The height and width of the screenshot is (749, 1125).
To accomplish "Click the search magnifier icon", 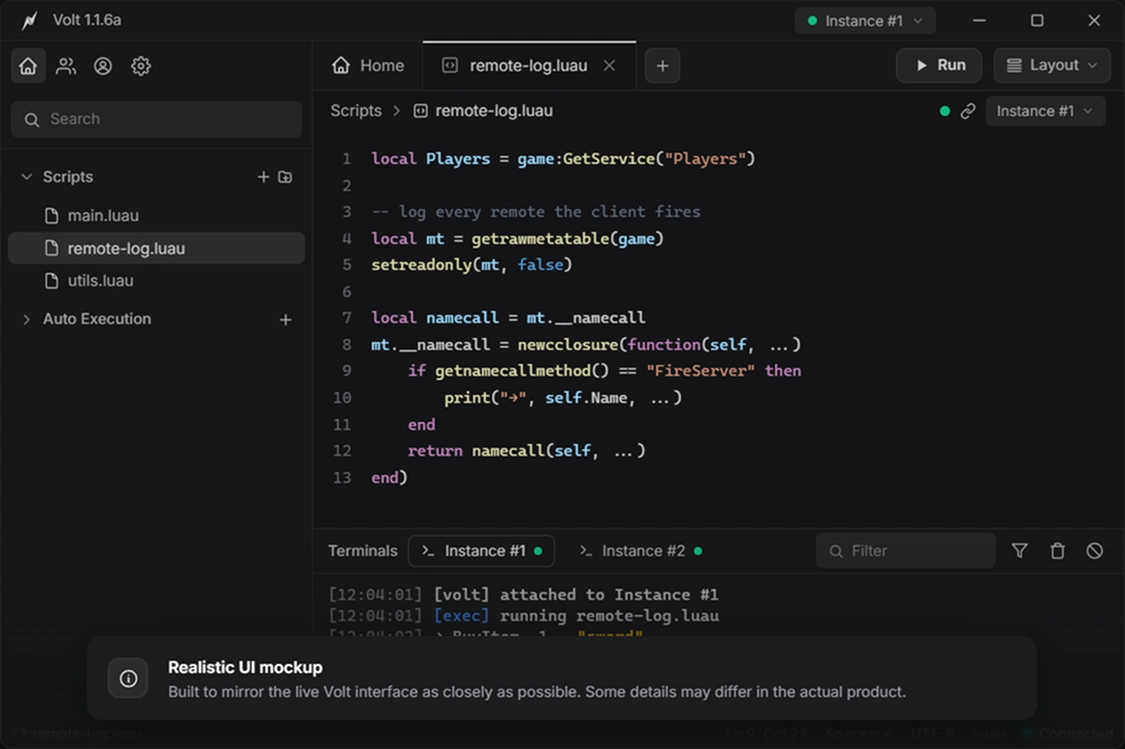I will [32, 120].
